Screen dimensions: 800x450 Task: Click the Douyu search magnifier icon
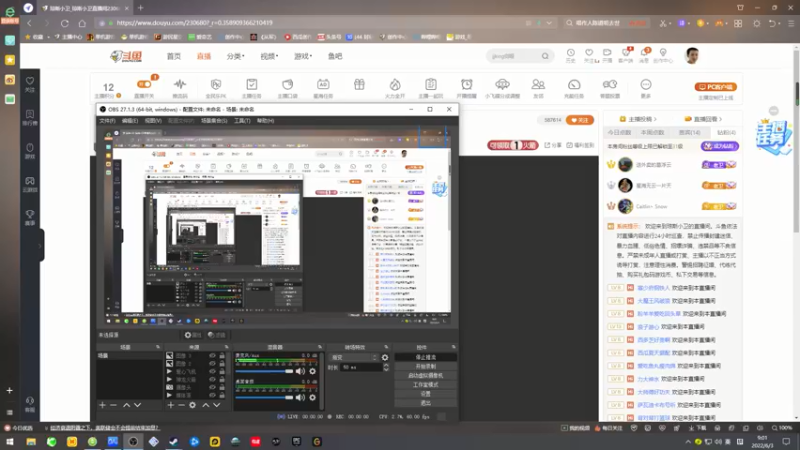click(545, 56)
